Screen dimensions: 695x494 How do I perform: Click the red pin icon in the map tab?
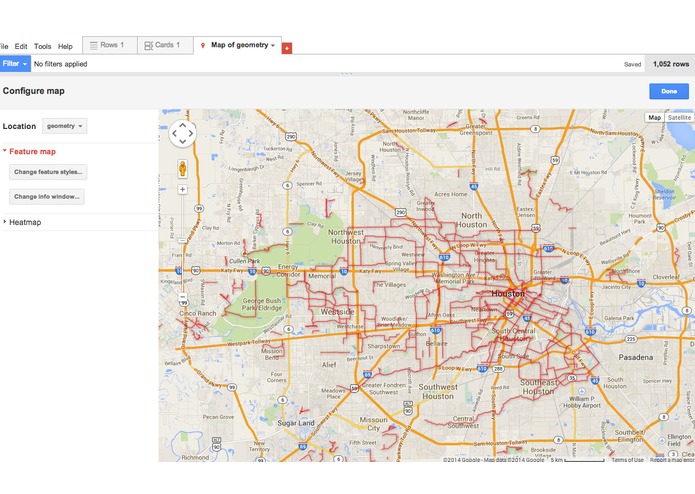point(203,45)
